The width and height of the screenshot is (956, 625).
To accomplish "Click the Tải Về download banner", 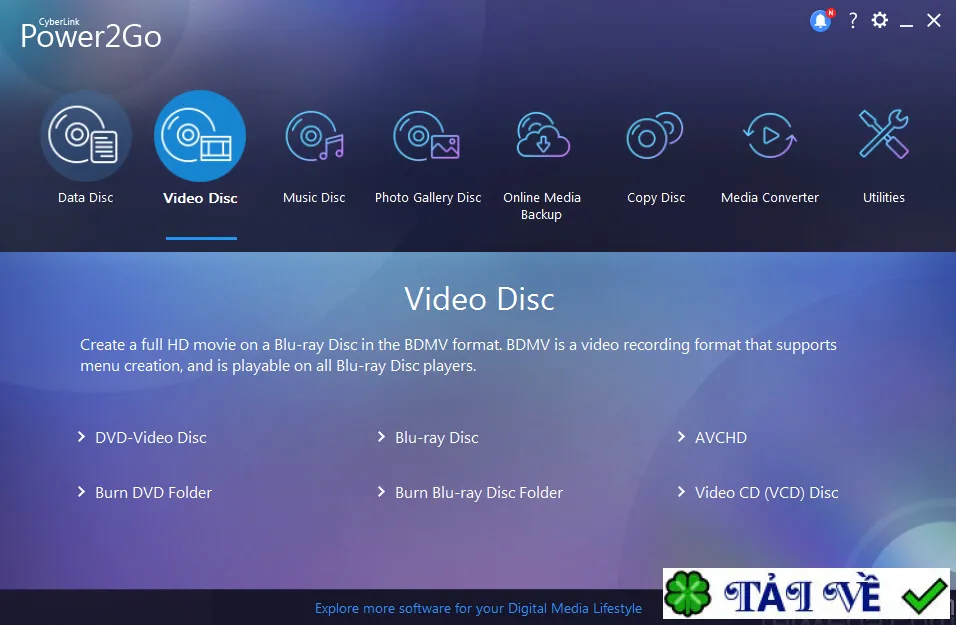I will [806, 593].
